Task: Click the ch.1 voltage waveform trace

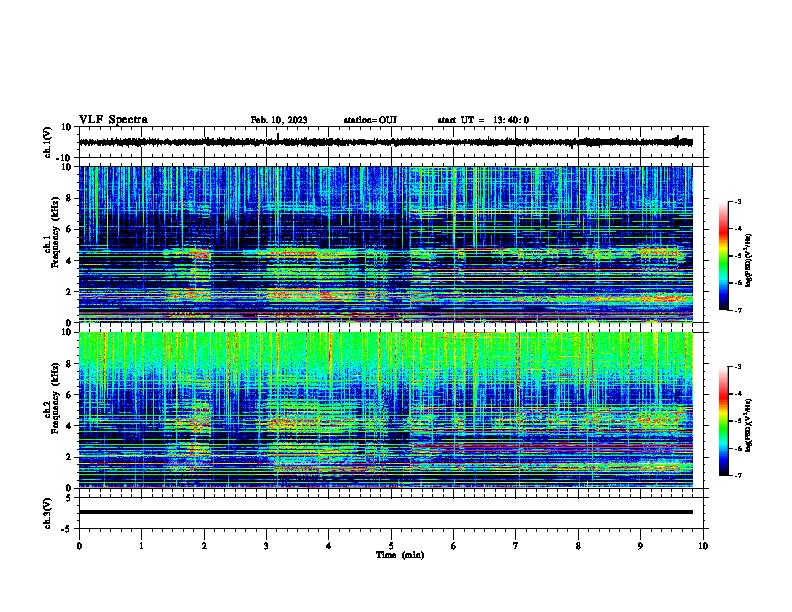Action: click(386, 142)
